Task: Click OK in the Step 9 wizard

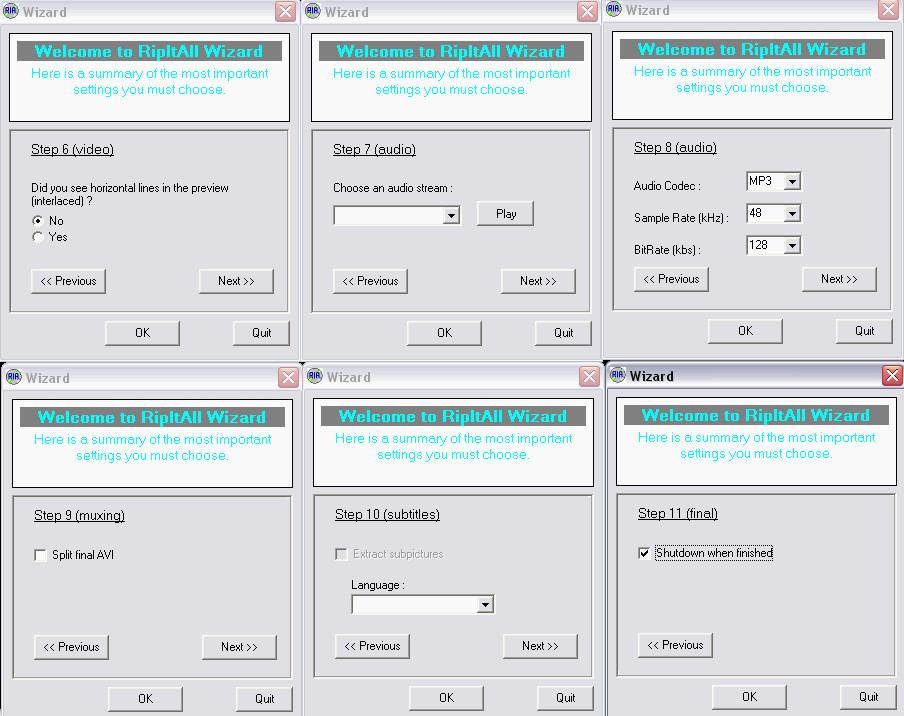Action: click(145, 699)
